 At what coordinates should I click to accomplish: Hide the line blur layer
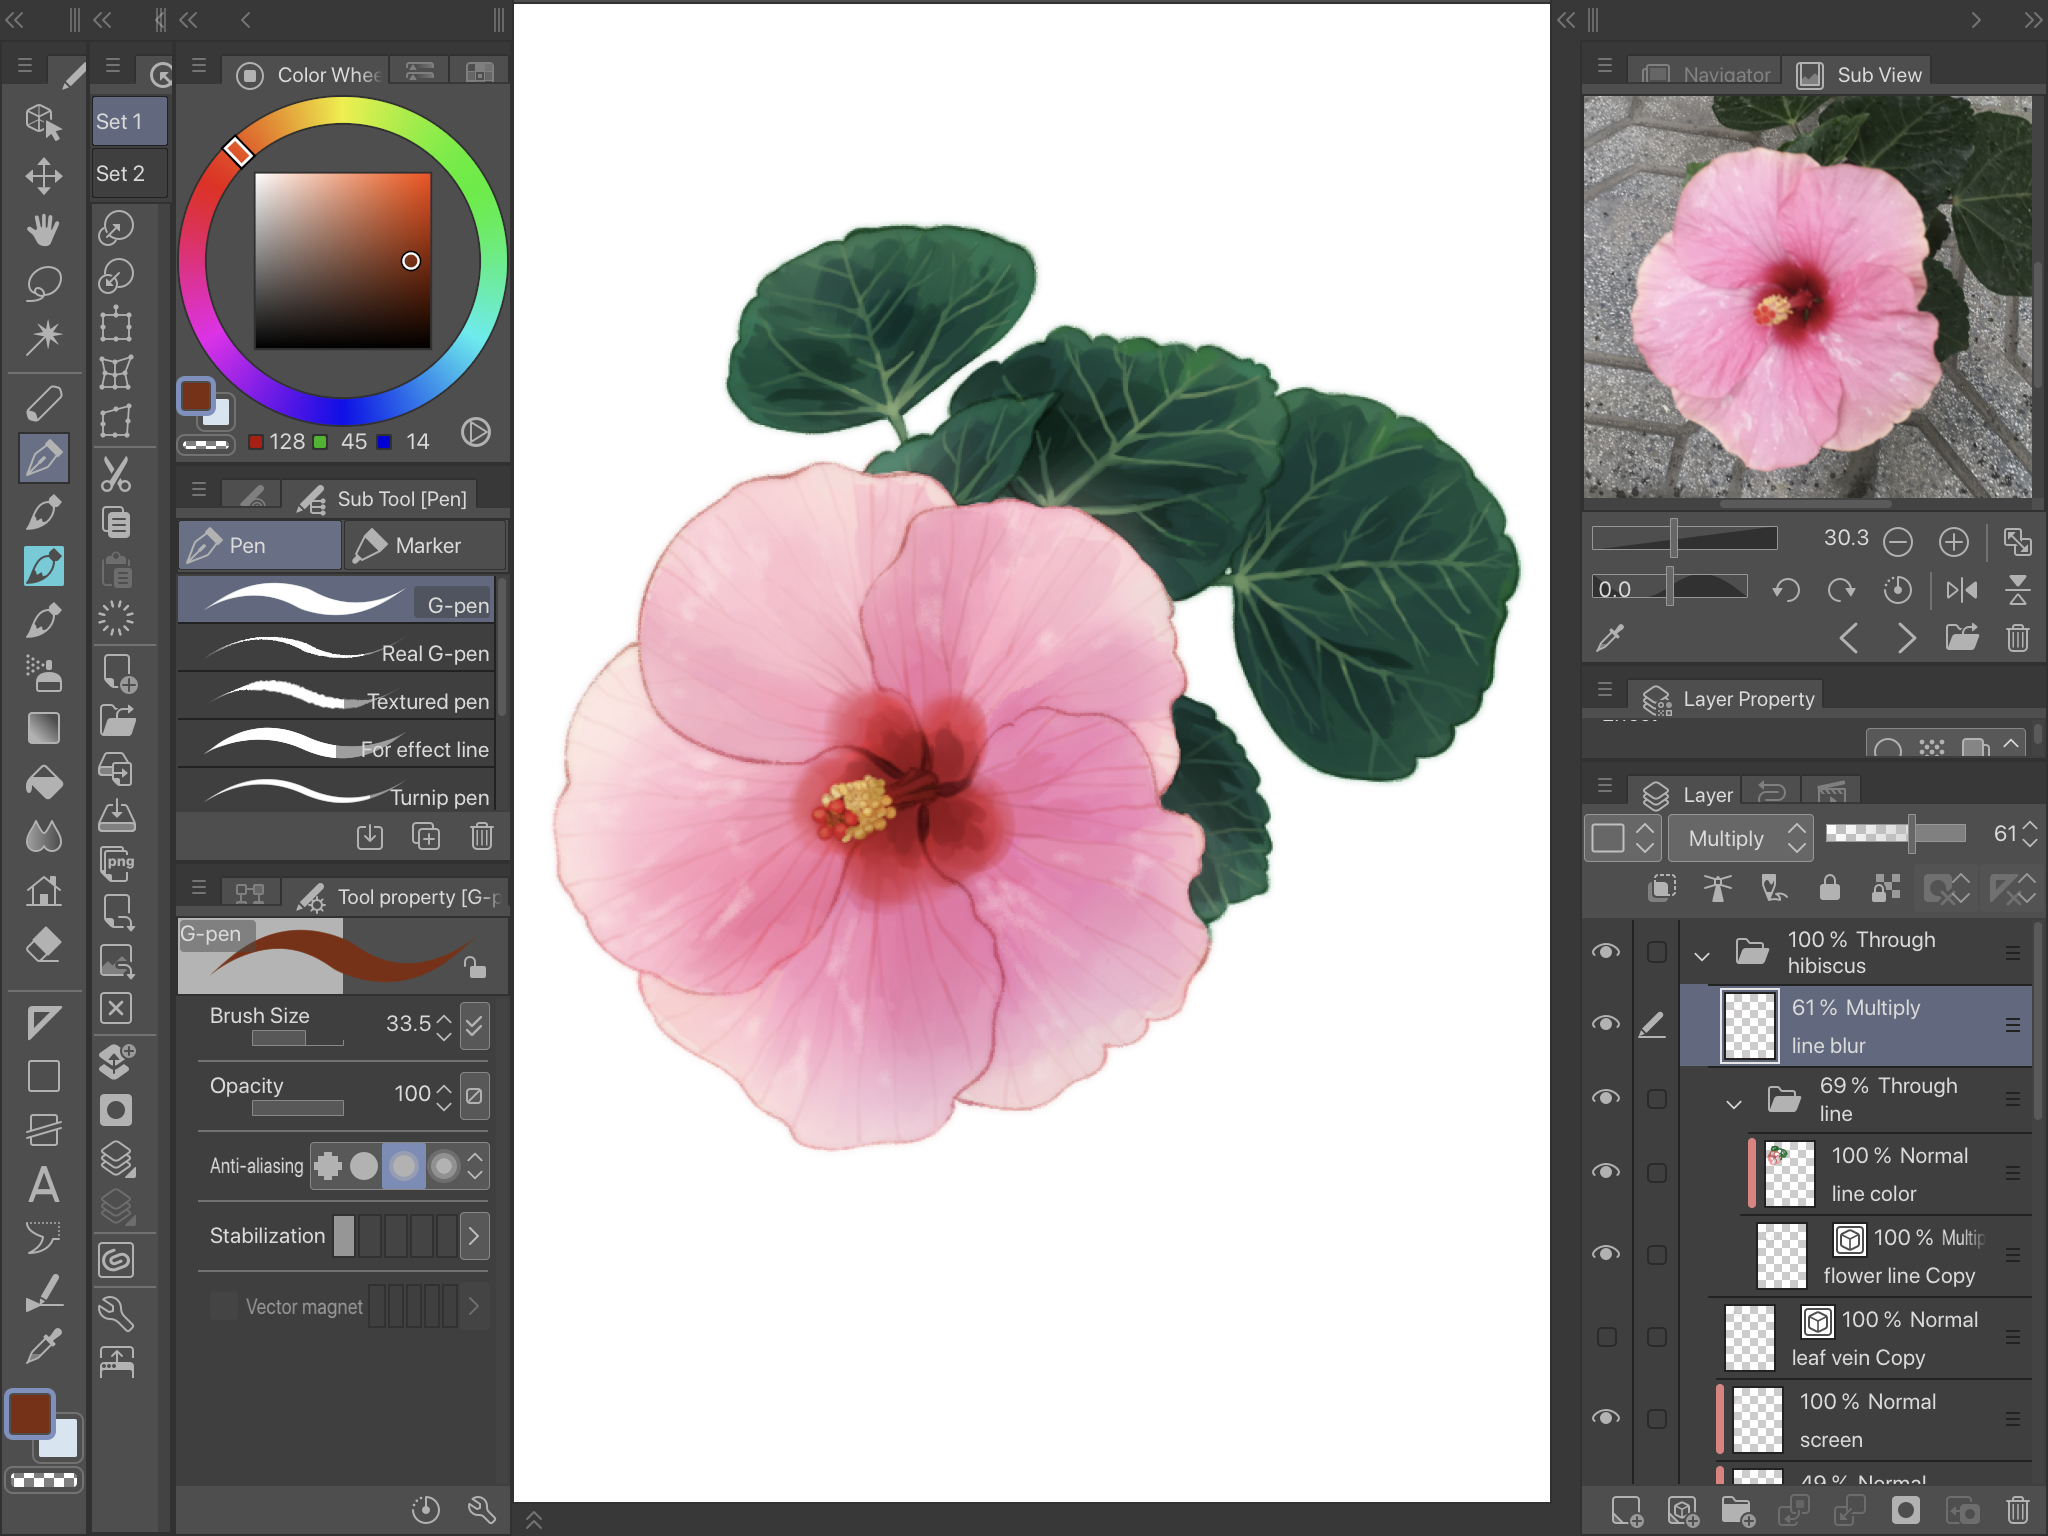[x=1606, y=1024]
